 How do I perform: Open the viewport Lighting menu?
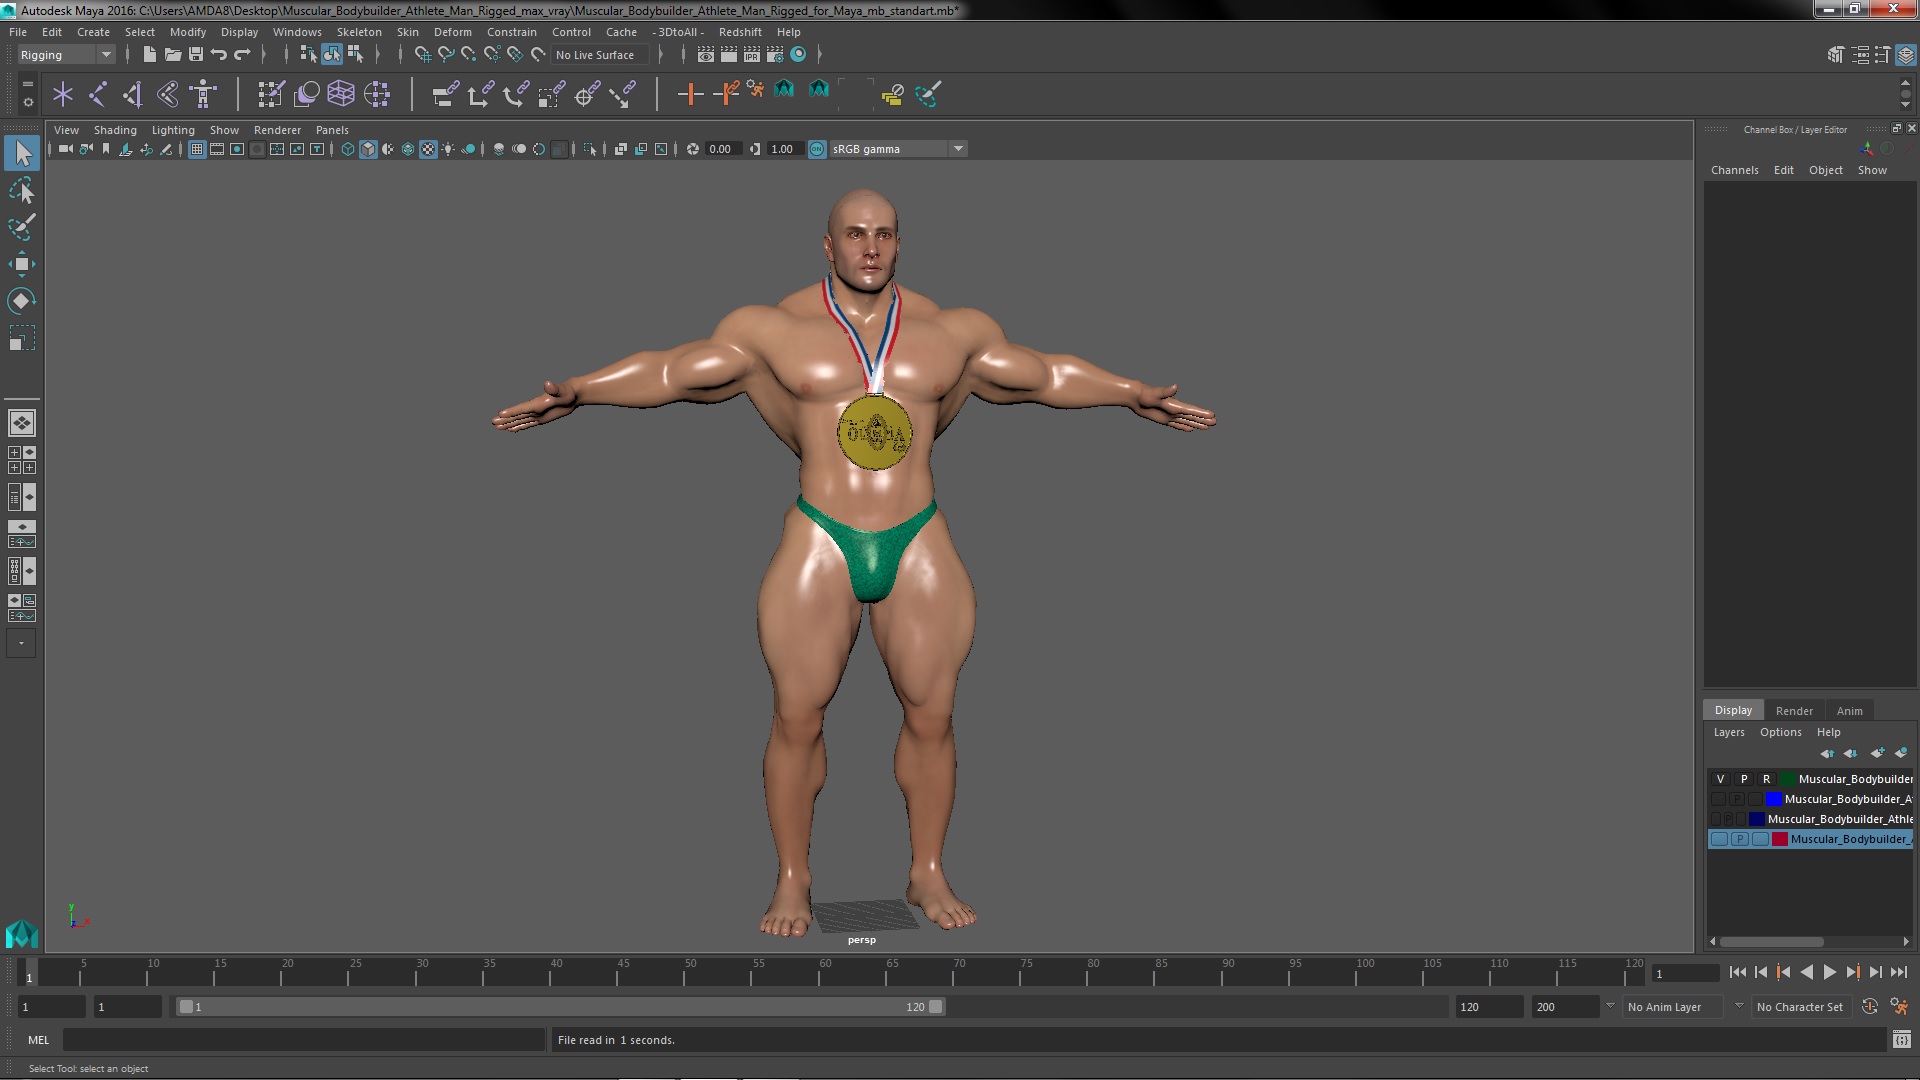click(x=173, y=130)
